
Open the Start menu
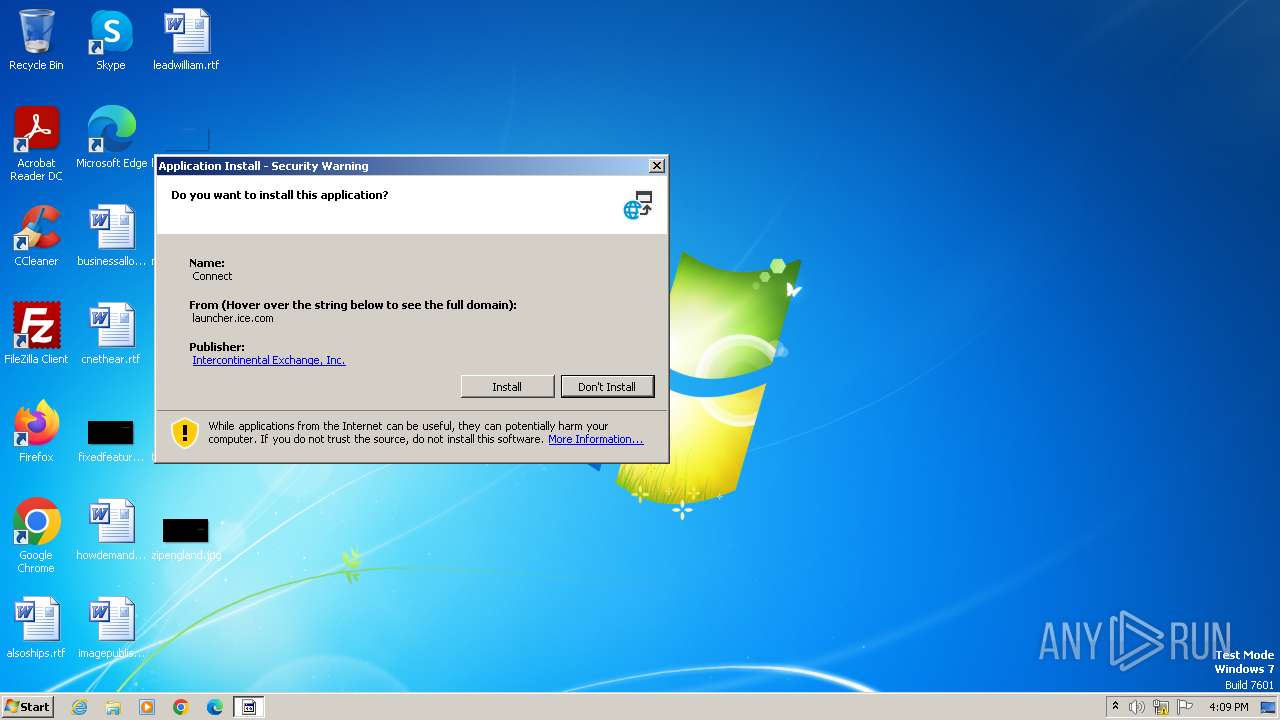(x=28, y=707)
